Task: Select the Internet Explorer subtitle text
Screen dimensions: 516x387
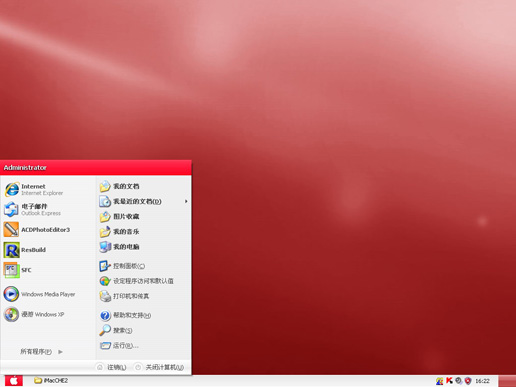Action: click(x=42, y=193)
